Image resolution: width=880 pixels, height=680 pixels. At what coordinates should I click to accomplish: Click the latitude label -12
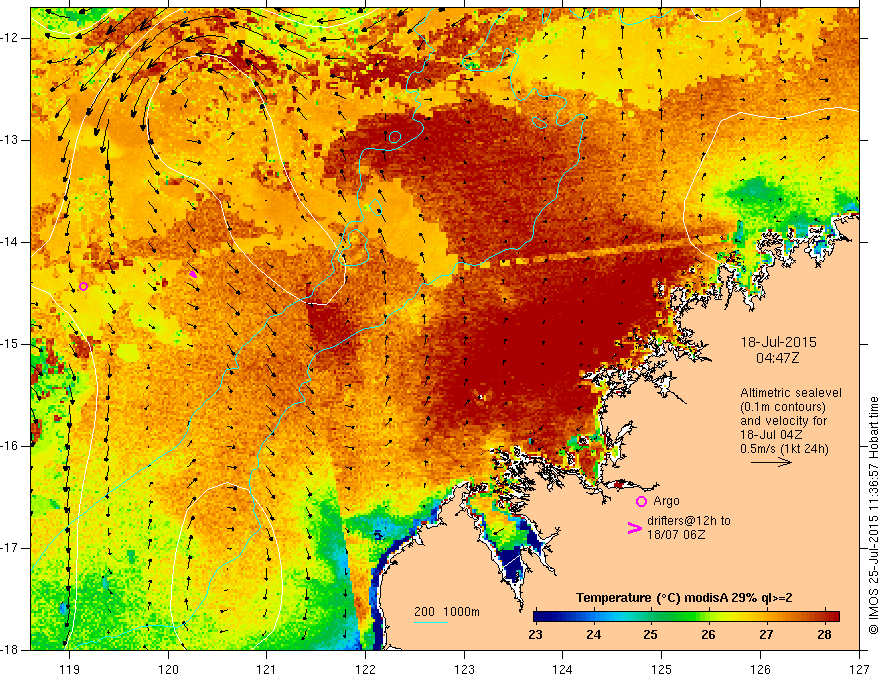10,38
